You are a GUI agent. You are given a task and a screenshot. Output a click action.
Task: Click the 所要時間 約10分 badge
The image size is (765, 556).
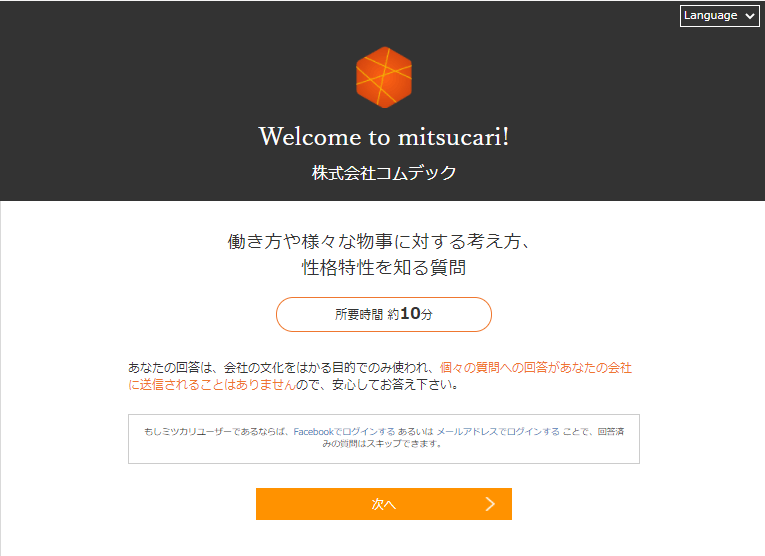click(x=384, y=314)
